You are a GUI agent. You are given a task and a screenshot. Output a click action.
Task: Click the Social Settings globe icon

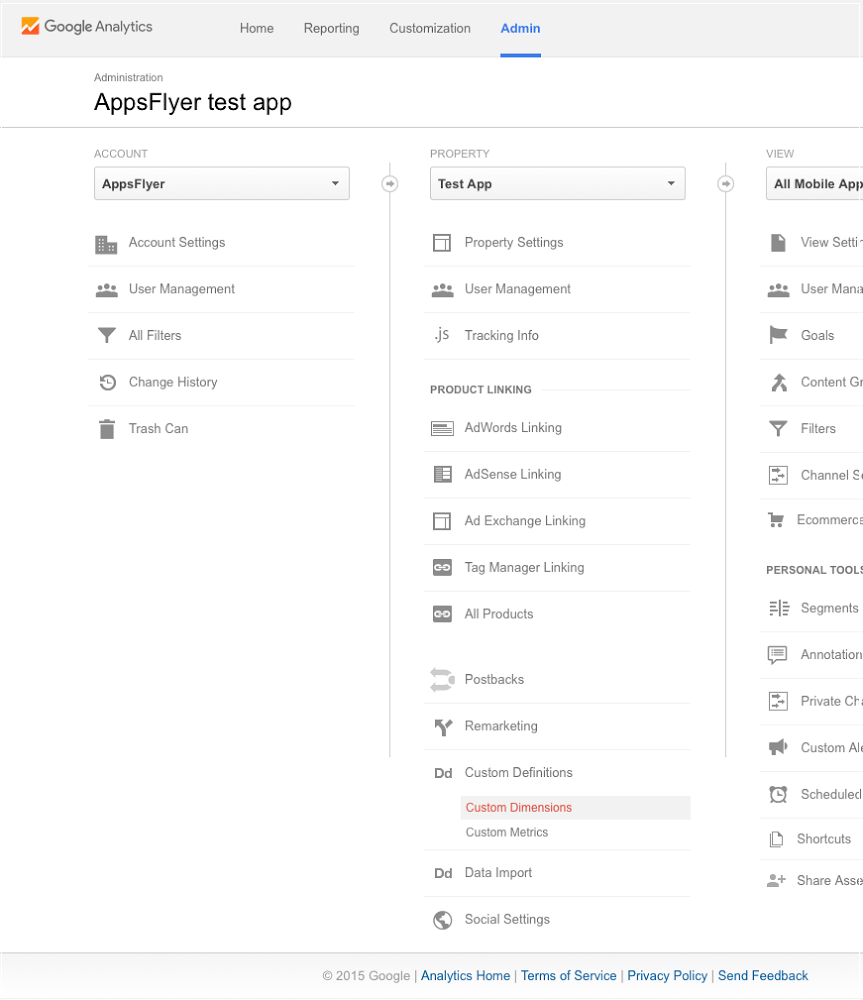click(x=442, y=920)
